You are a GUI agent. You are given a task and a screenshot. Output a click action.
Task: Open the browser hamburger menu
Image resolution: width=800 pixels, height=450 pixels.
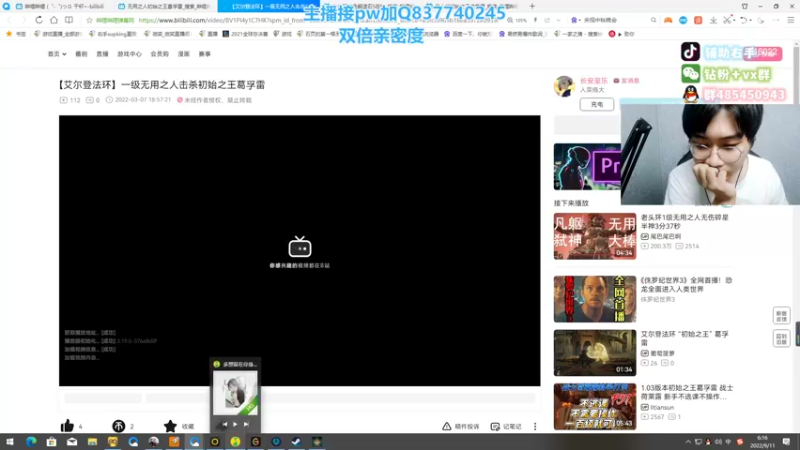click(x=790, y=20)
